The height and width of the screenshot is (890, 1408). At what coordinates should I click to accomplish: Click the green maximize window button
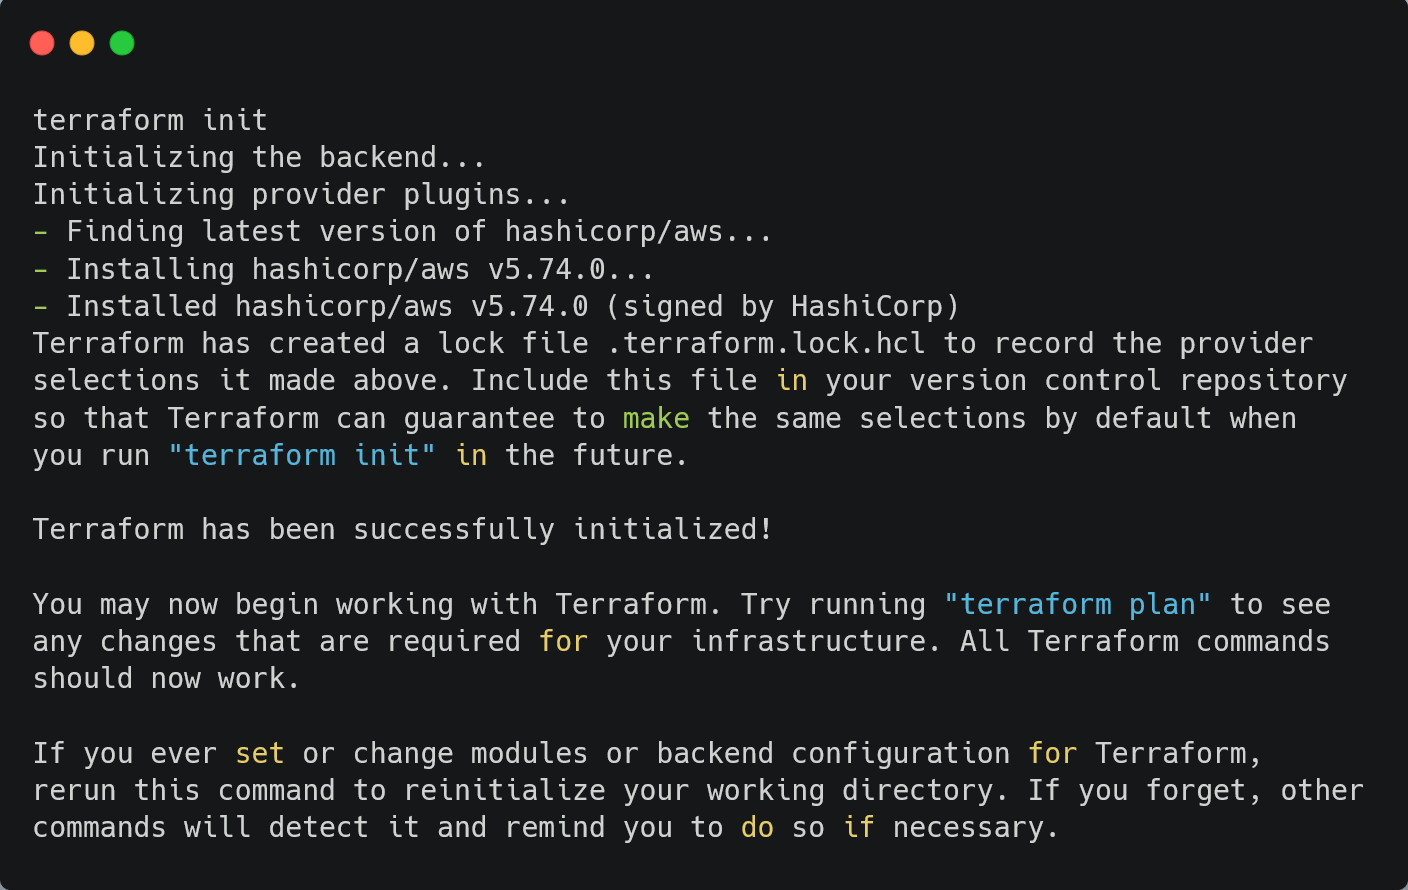(x=122, y=43)
